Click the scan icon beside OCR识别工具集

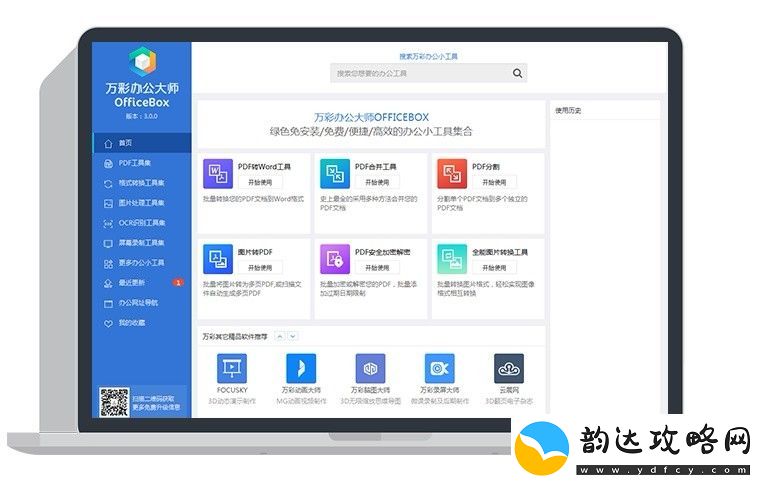tap(108, 223)
